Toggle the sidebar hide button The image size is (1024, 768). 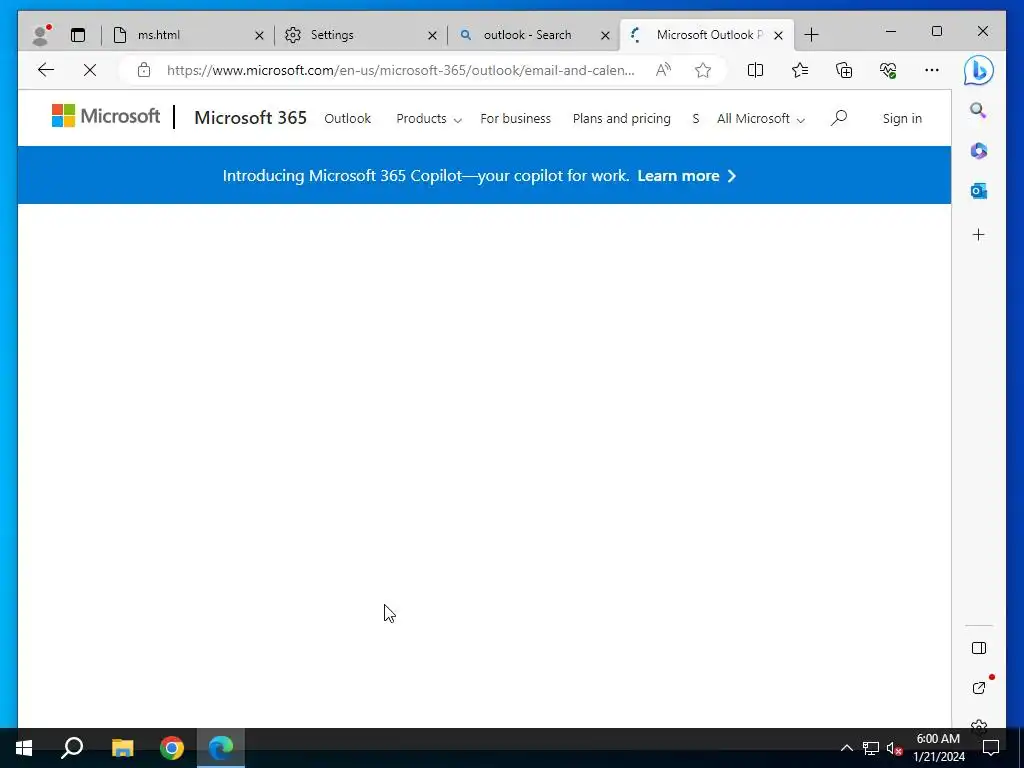(x=978, y=648)
